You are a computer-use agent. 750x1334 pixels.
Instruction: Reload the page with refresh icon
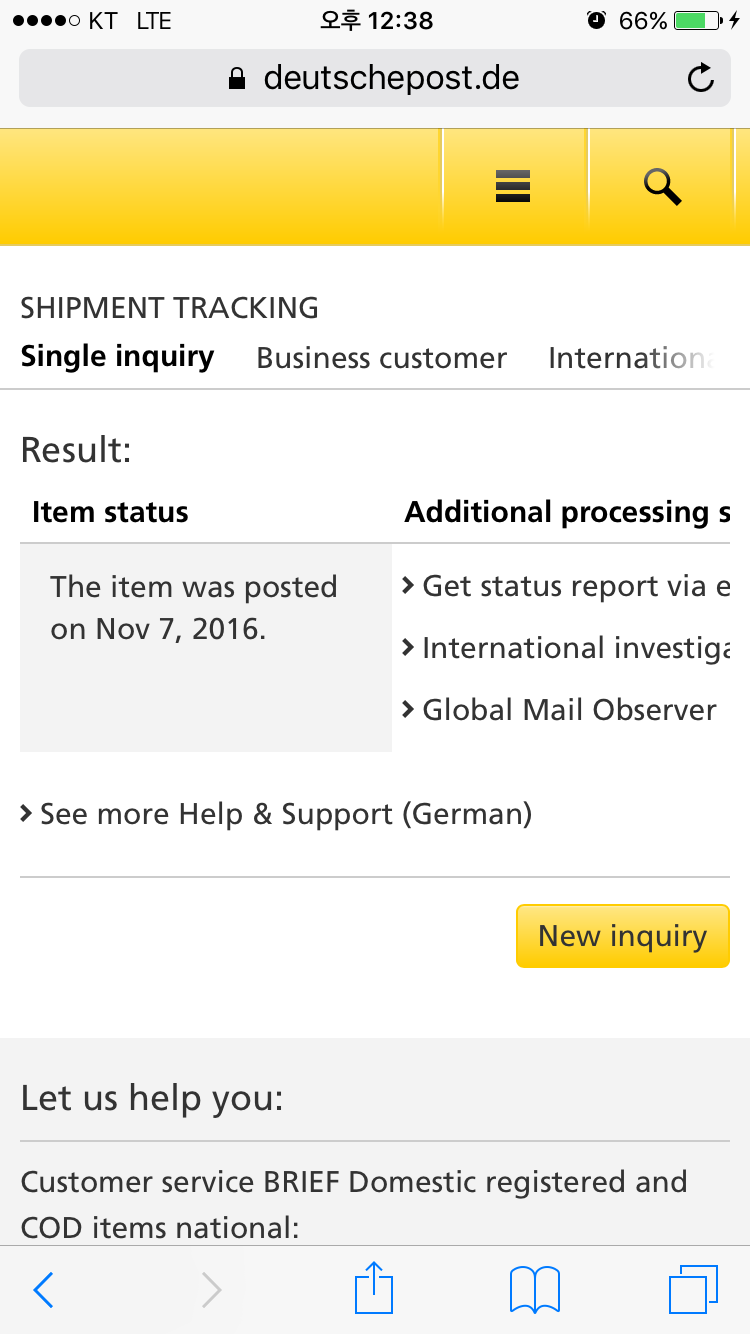click(x=701, y=78)
